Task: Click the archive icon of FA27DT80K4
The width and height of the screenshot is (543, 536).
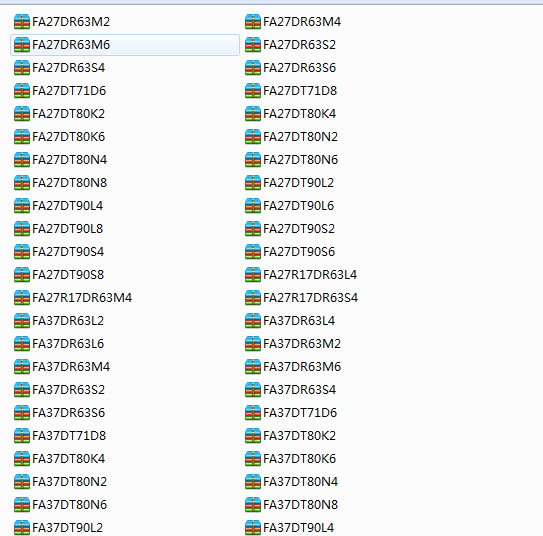Action: pyautogui.click(x=253, y=114)
